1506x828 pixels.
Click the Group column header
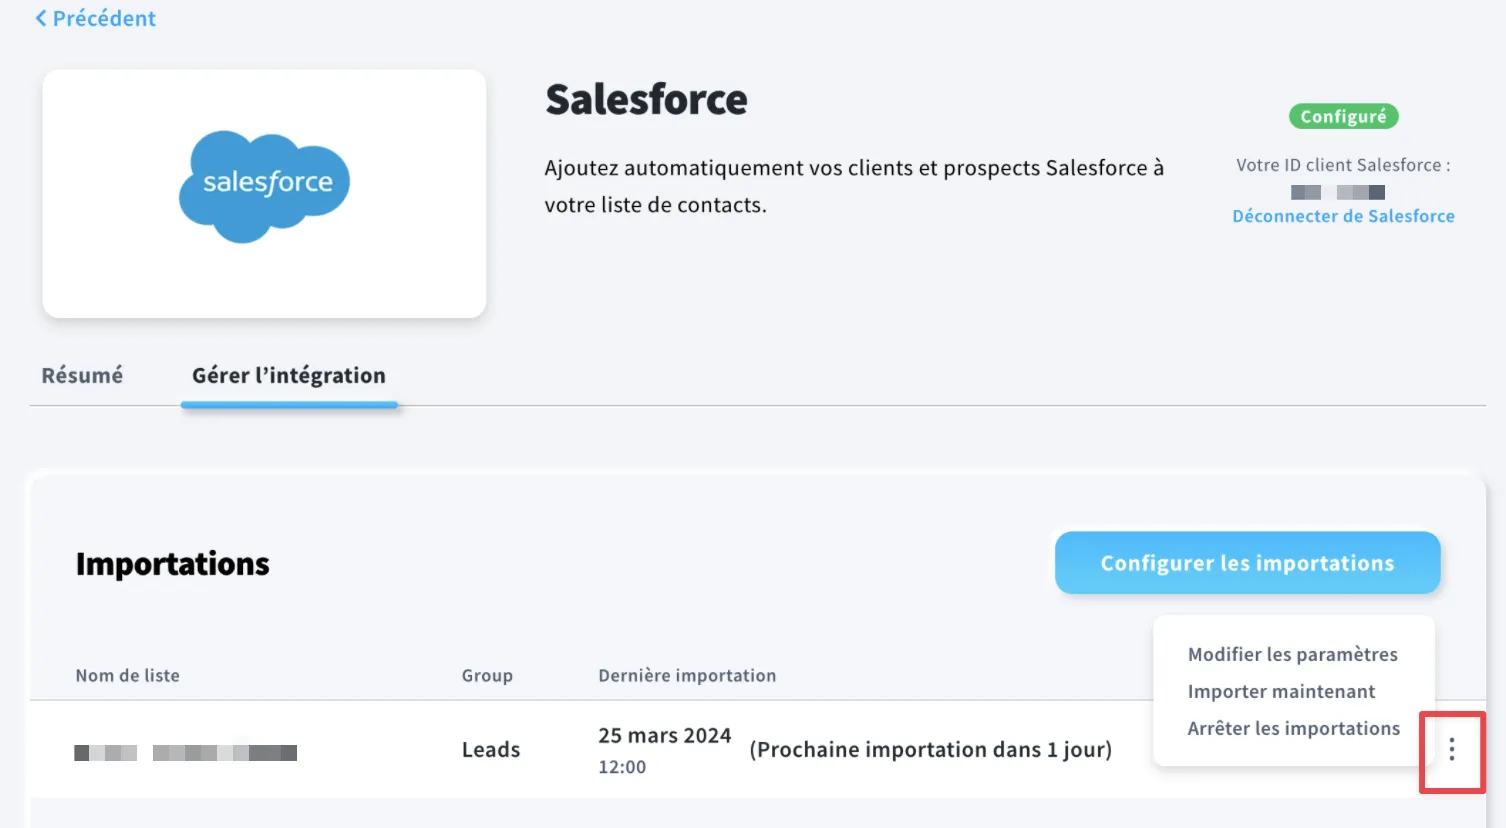coord(487,676)
